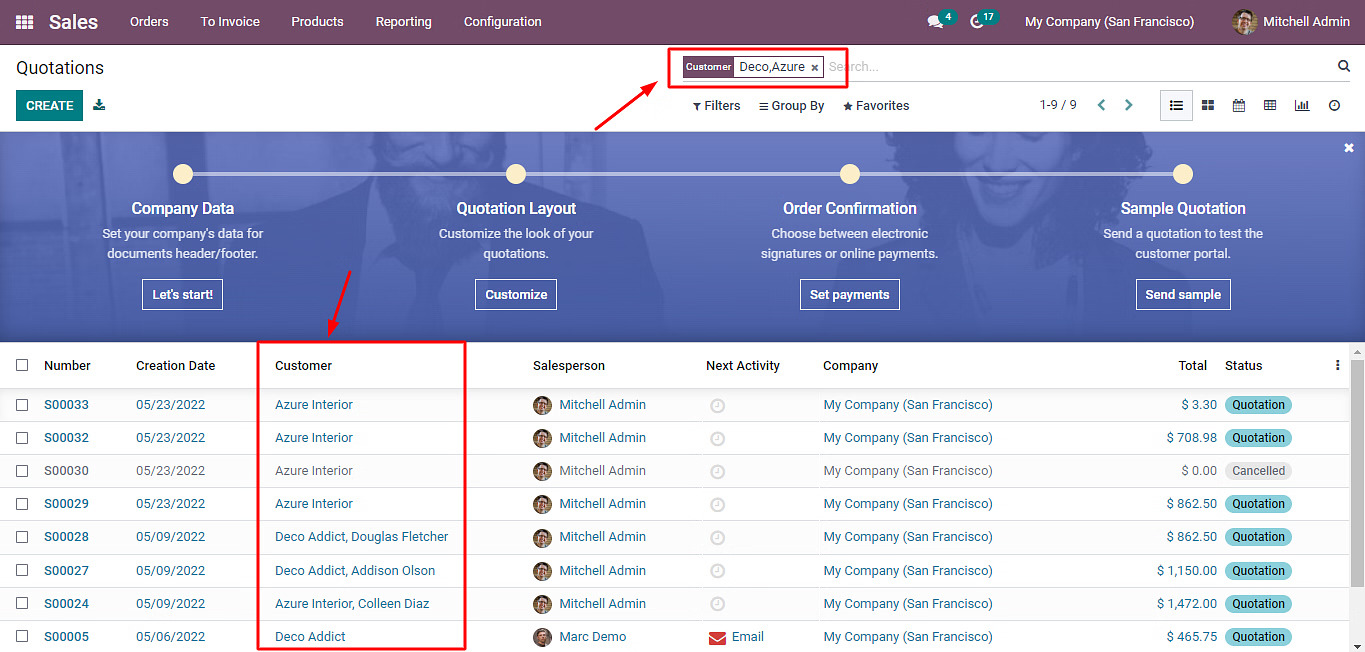Toggle the select-all header checkbox
The image size is (1365, 652).
(22, 365)
